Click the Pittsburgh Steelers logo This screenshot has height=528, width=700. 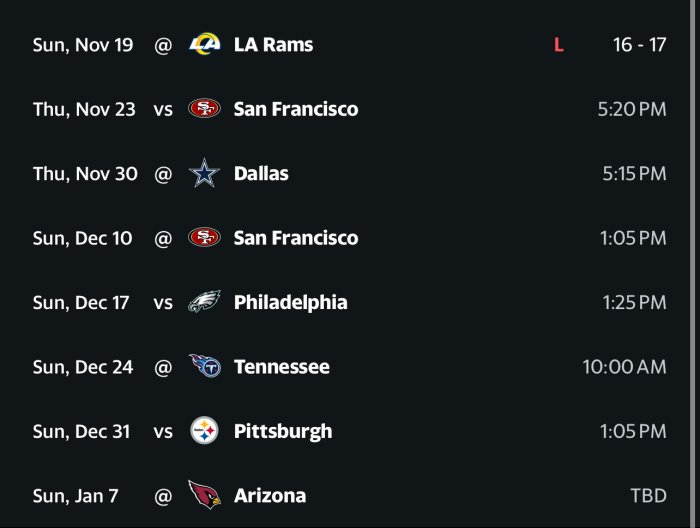[204, 431]
